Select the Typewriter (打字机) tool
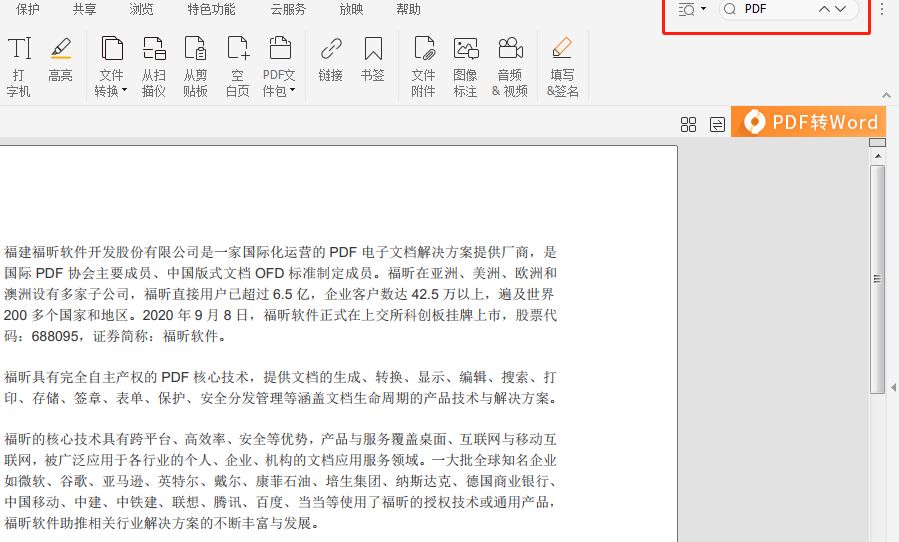899x542 pixels. click(x=19, y=67)
